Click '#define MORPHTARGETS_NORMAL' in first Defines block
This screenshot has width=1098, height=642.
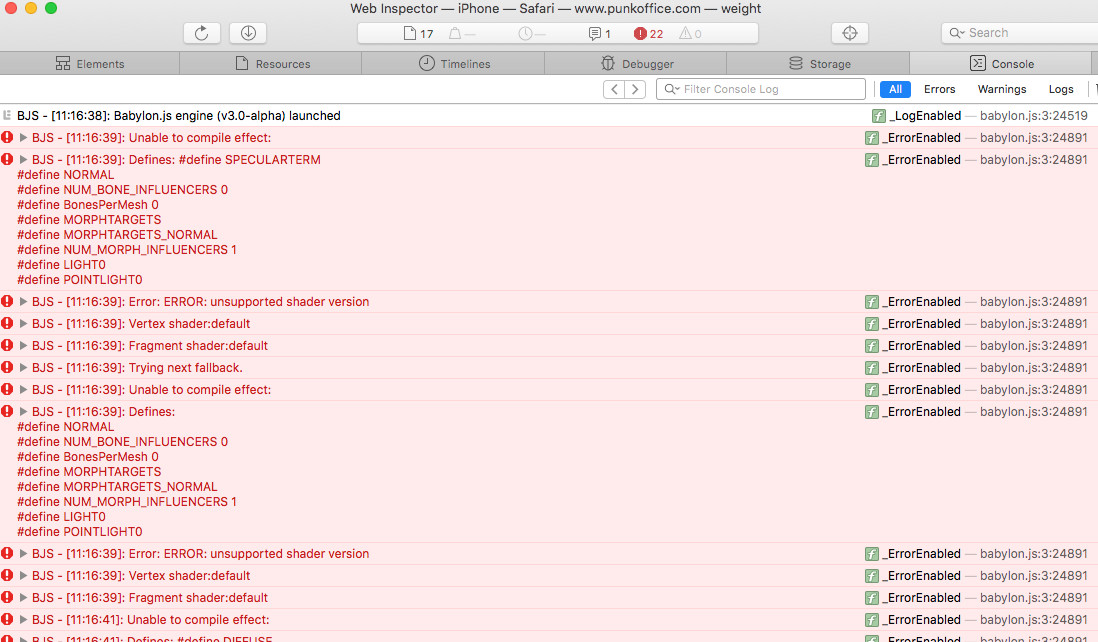(118, 235)
